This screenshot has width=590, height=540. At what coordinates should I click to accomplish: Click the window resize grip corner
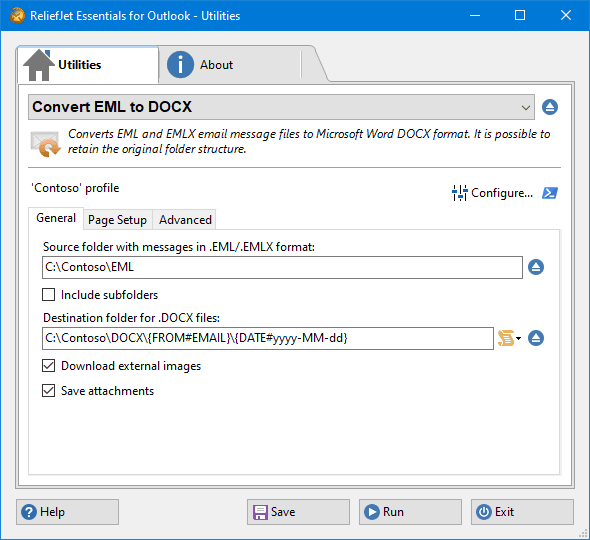click(583, 533)
